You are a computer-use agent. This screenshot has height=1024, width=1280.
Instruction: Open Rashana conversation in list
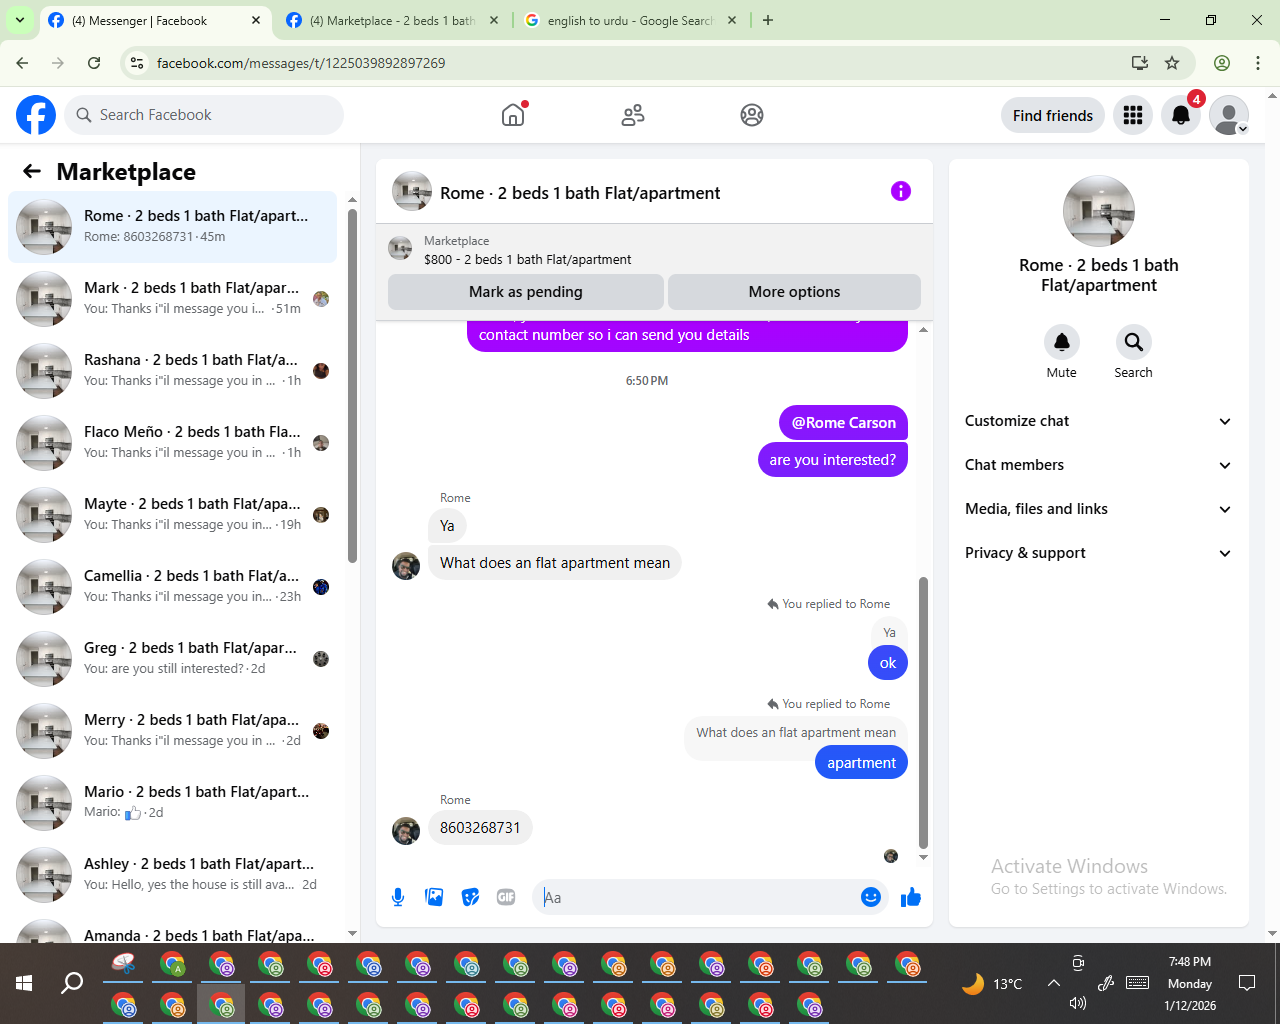172,371
